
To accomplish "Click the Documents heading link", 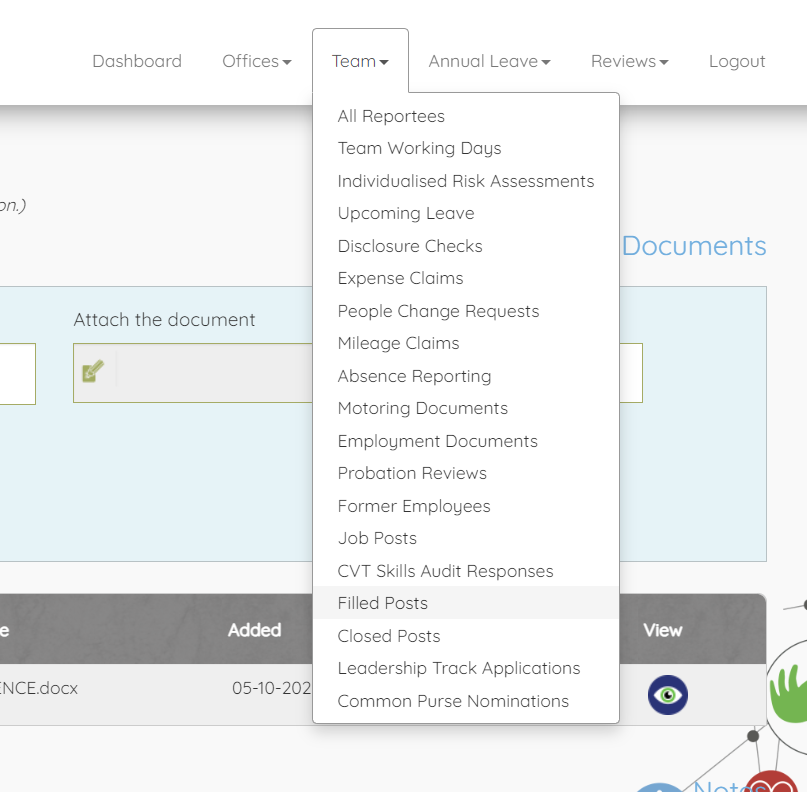I will pos(693,246).
